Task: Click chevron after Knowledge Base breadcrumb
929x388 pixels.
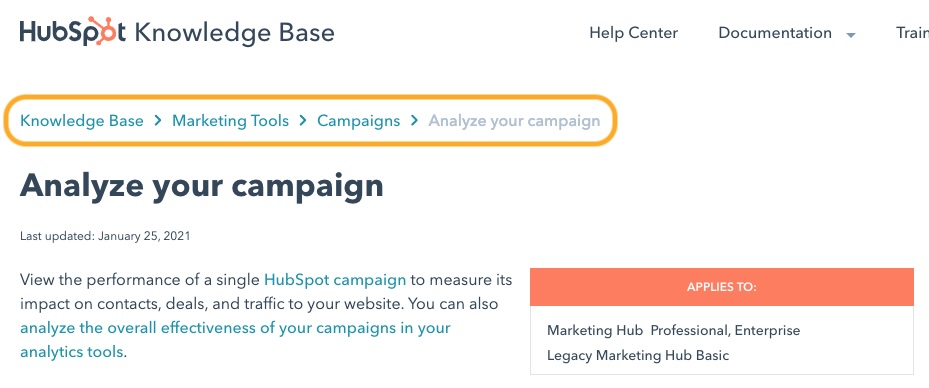Action: pos(158,121)
